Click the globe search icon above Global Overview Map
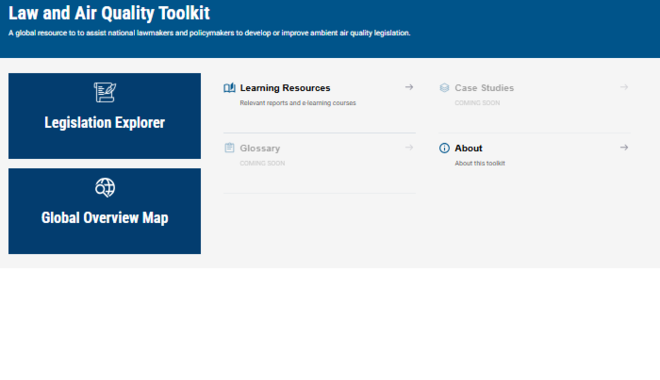Image resolution: width=660 pixels, height=380 pixels. pos(105,187)
